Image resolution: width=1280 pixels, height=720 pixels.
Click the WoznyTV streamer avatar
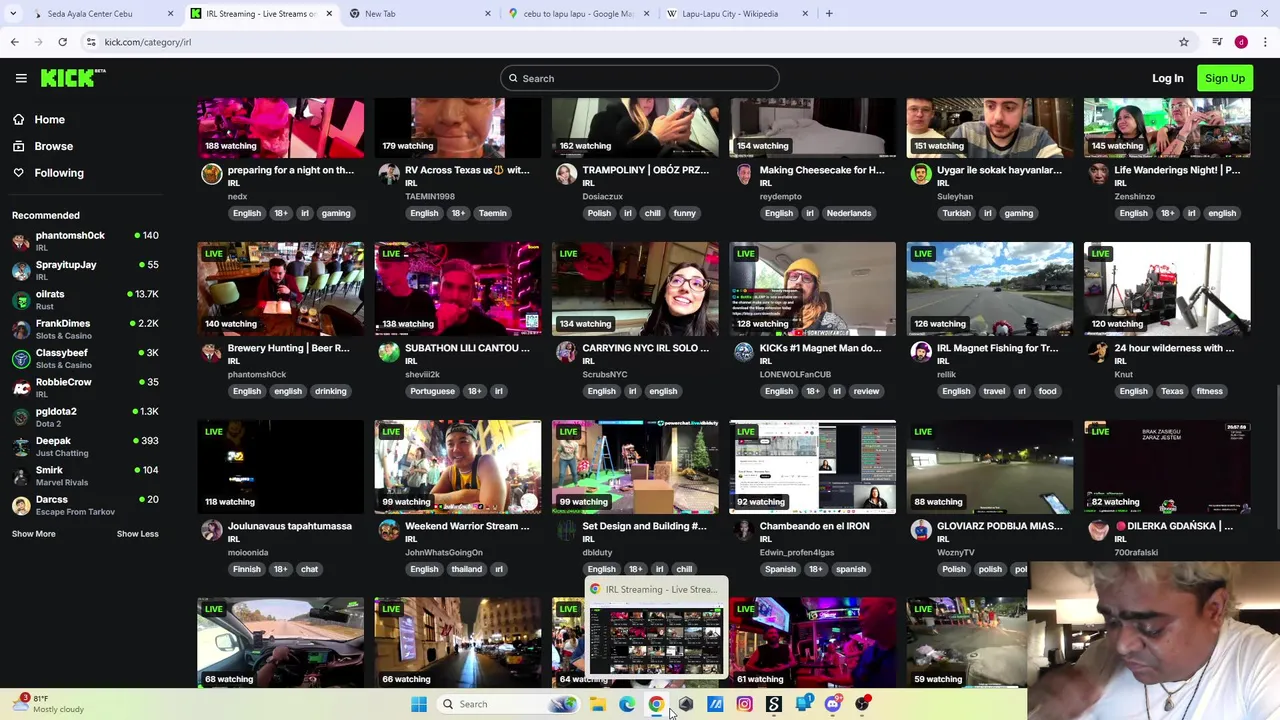click(921, 530)
